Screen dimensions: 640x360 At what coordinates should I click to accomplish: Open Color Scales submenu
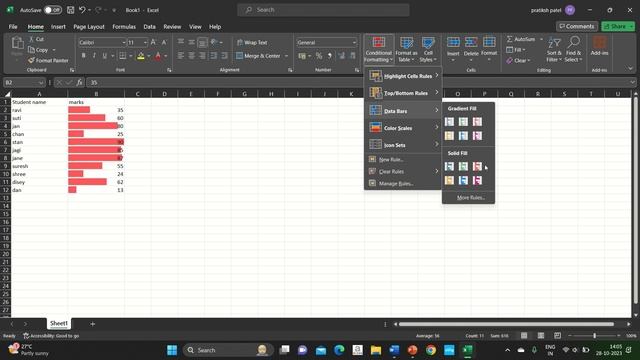point(403,128)
